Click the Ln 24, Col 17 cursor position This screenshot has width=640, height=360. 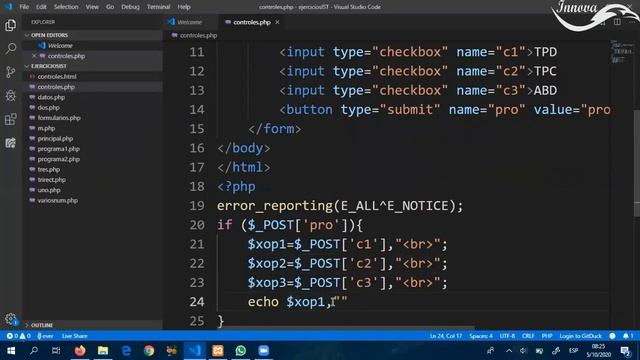tap(446, 336)
